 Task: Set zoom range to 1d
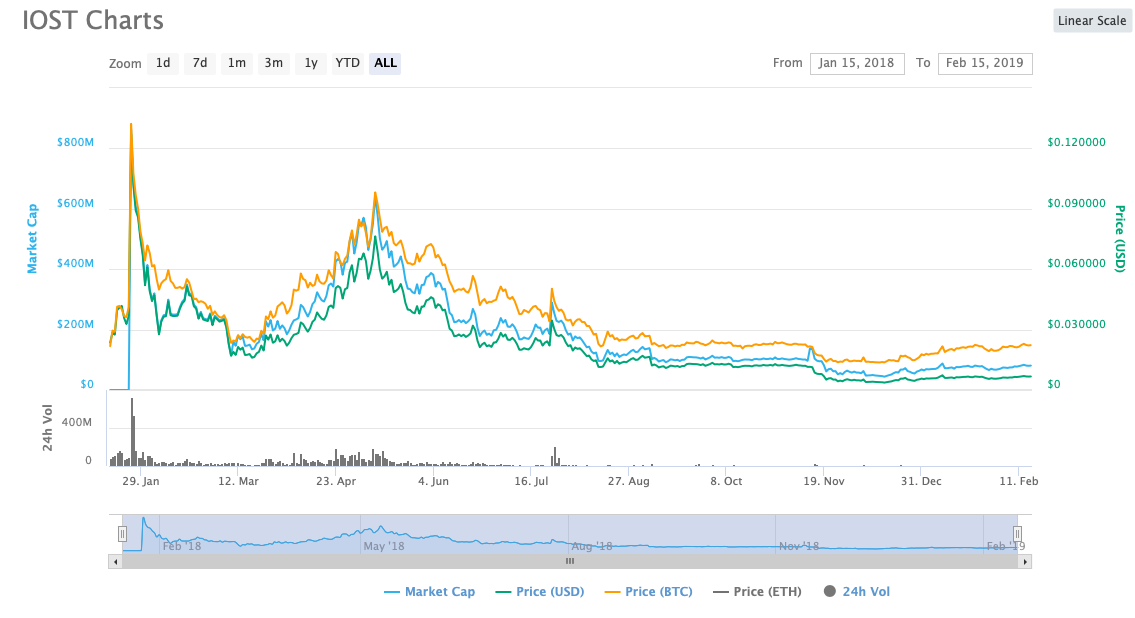[163, 63]
